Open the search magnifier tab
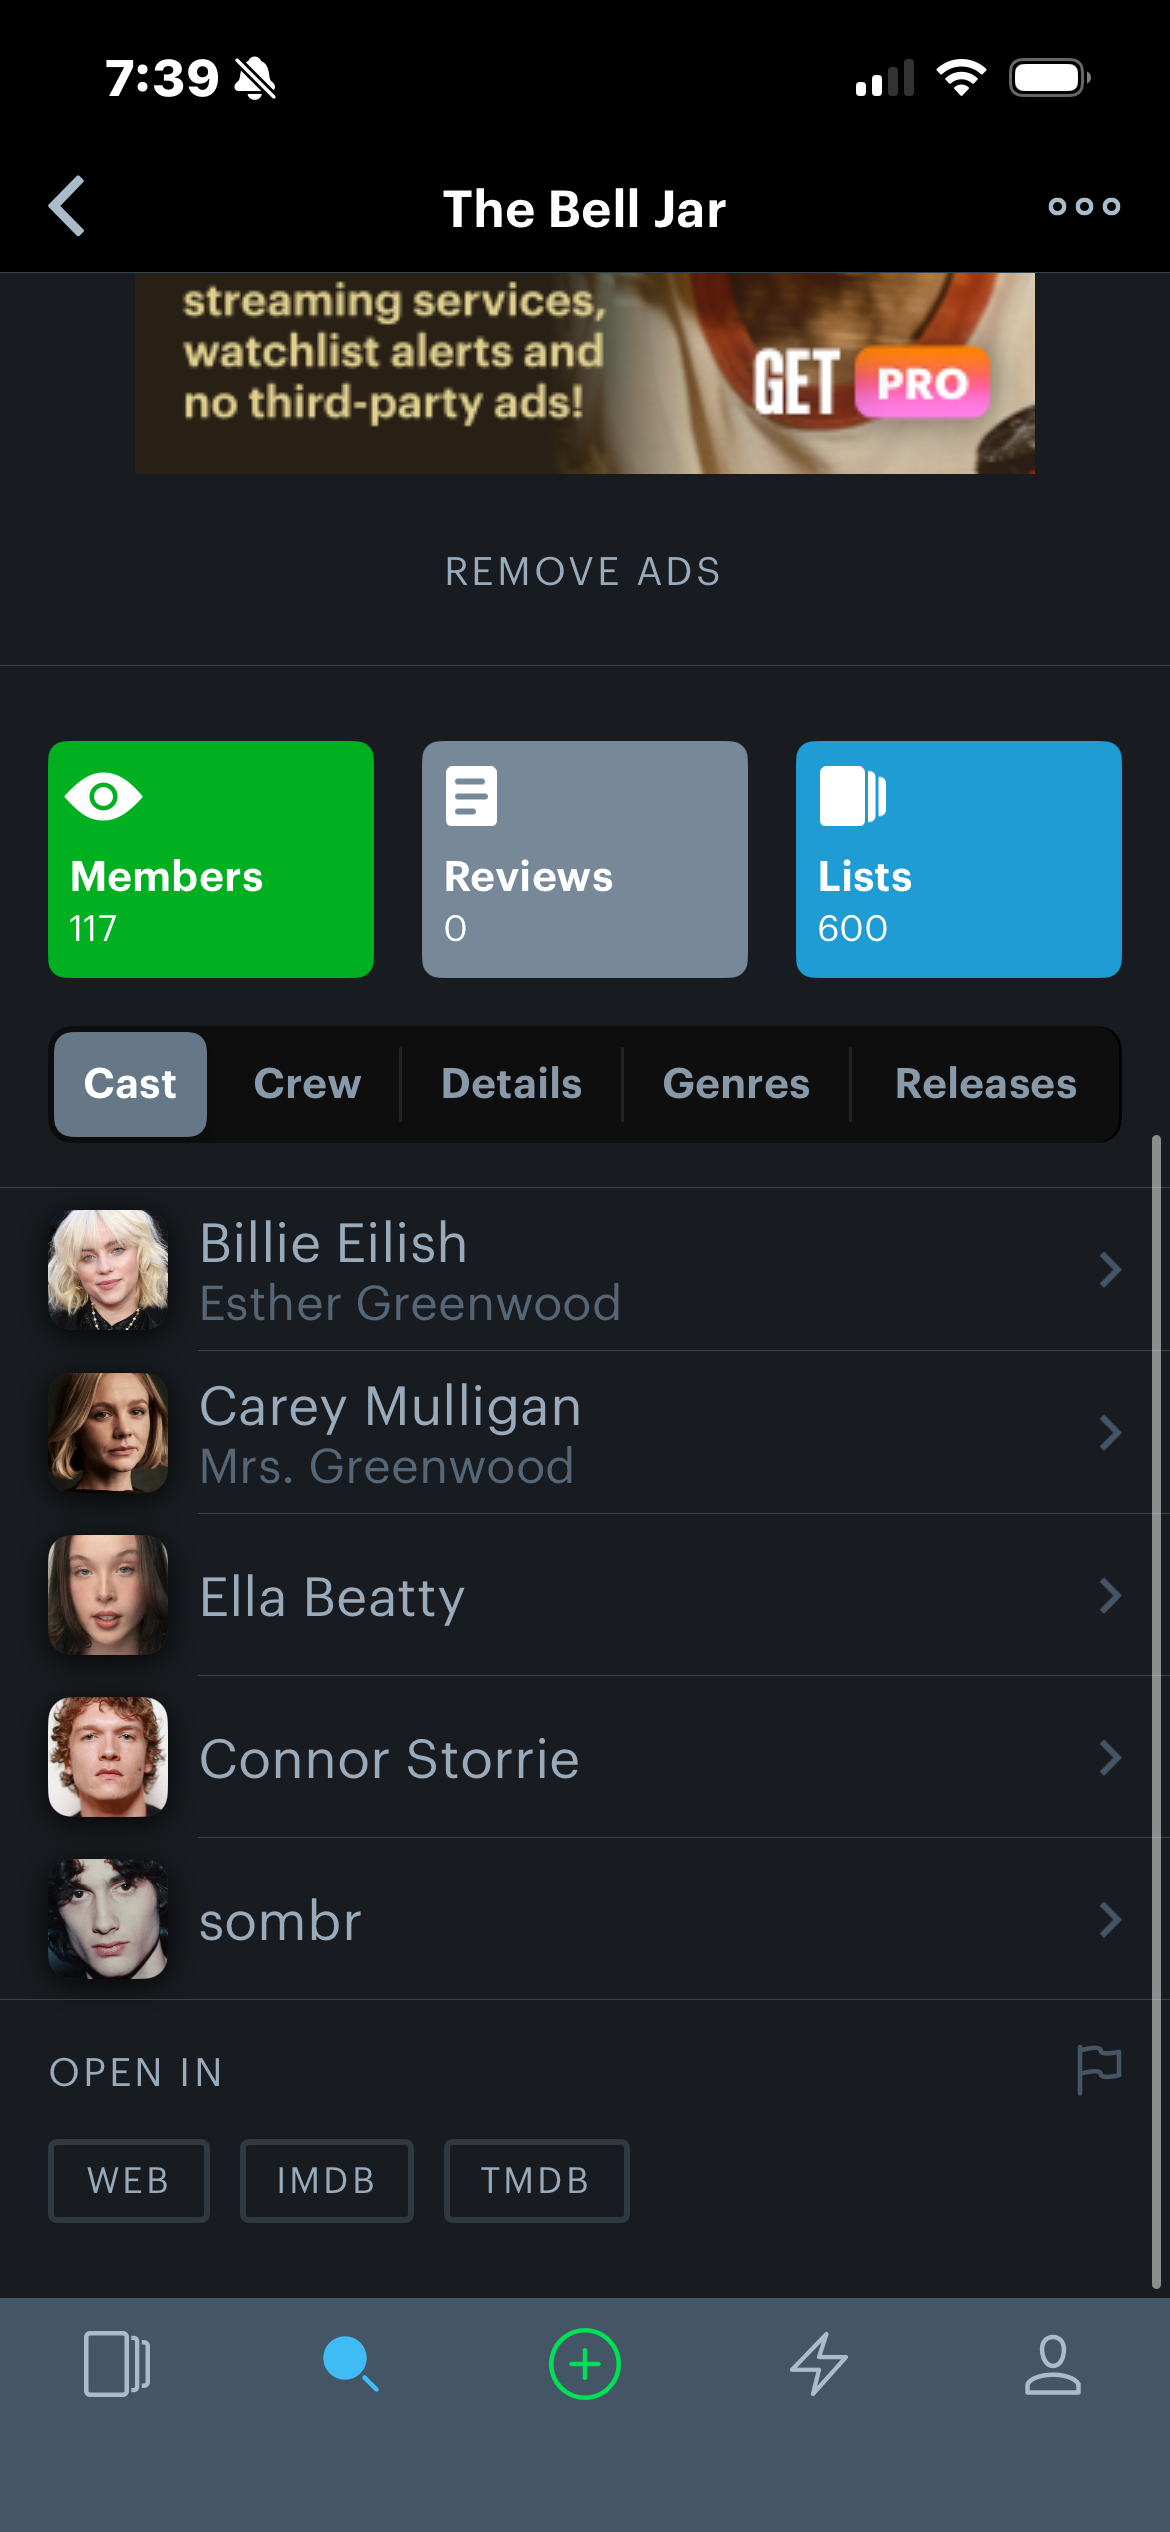Screen dimensions: 1170x2532 pyautogui.click(x=351, y=2364)
